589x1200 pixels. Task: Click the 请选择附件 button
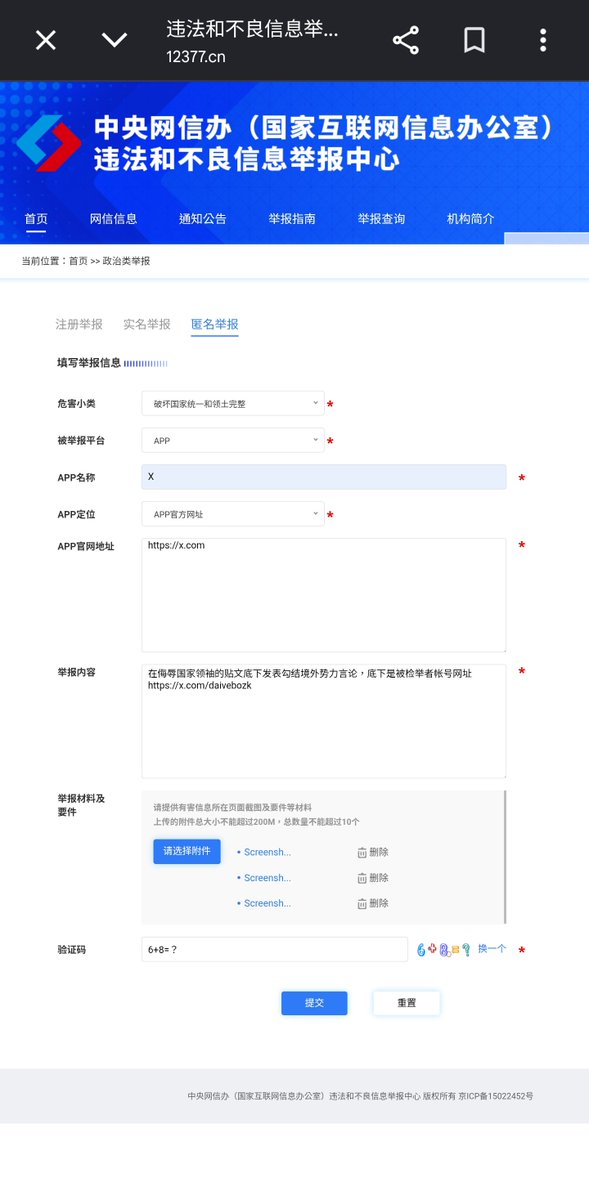coord(187,851)
